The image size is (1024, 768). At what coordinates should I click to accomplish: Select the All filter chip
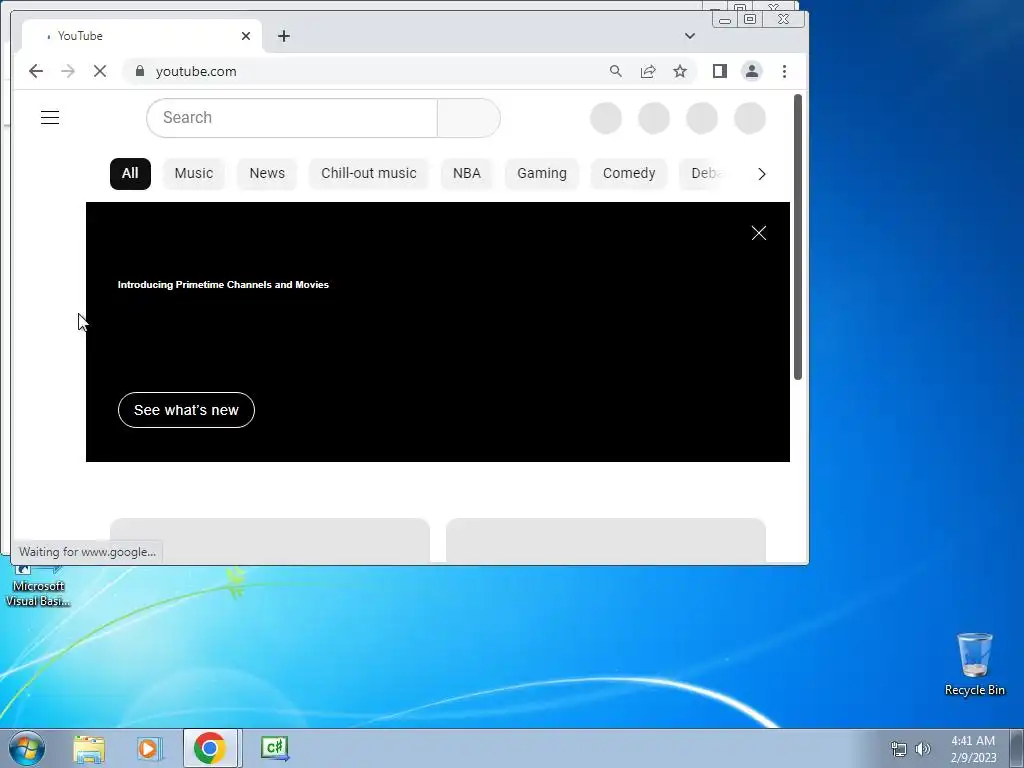click(x=130, y=174)
